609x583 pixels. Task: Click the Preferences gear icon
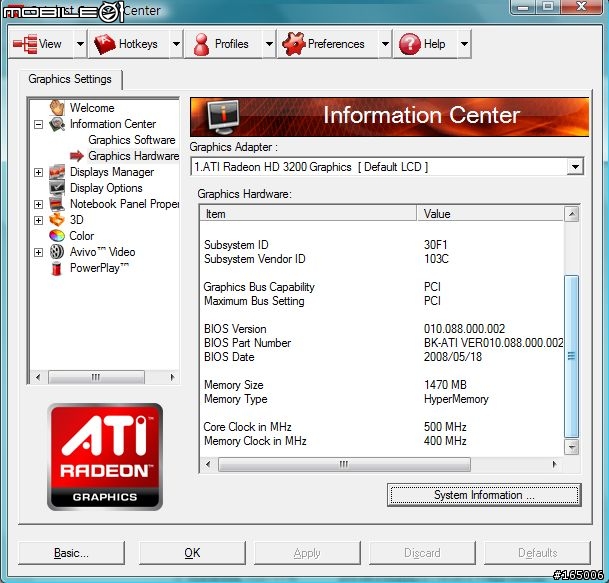(x=294, y=44)
